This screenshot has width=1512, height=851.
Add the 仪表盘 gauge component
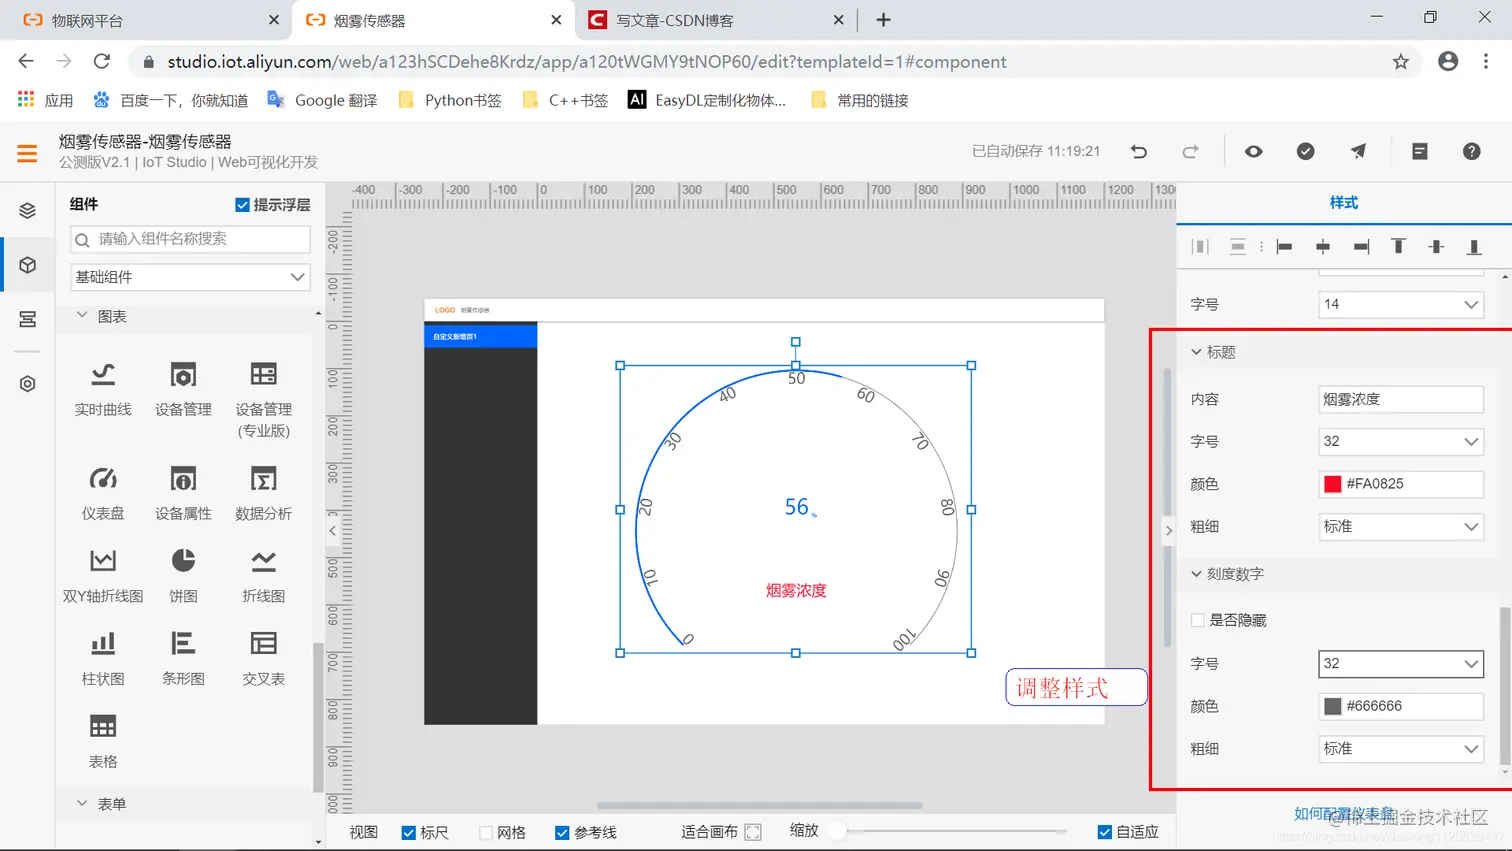[103, 493]
